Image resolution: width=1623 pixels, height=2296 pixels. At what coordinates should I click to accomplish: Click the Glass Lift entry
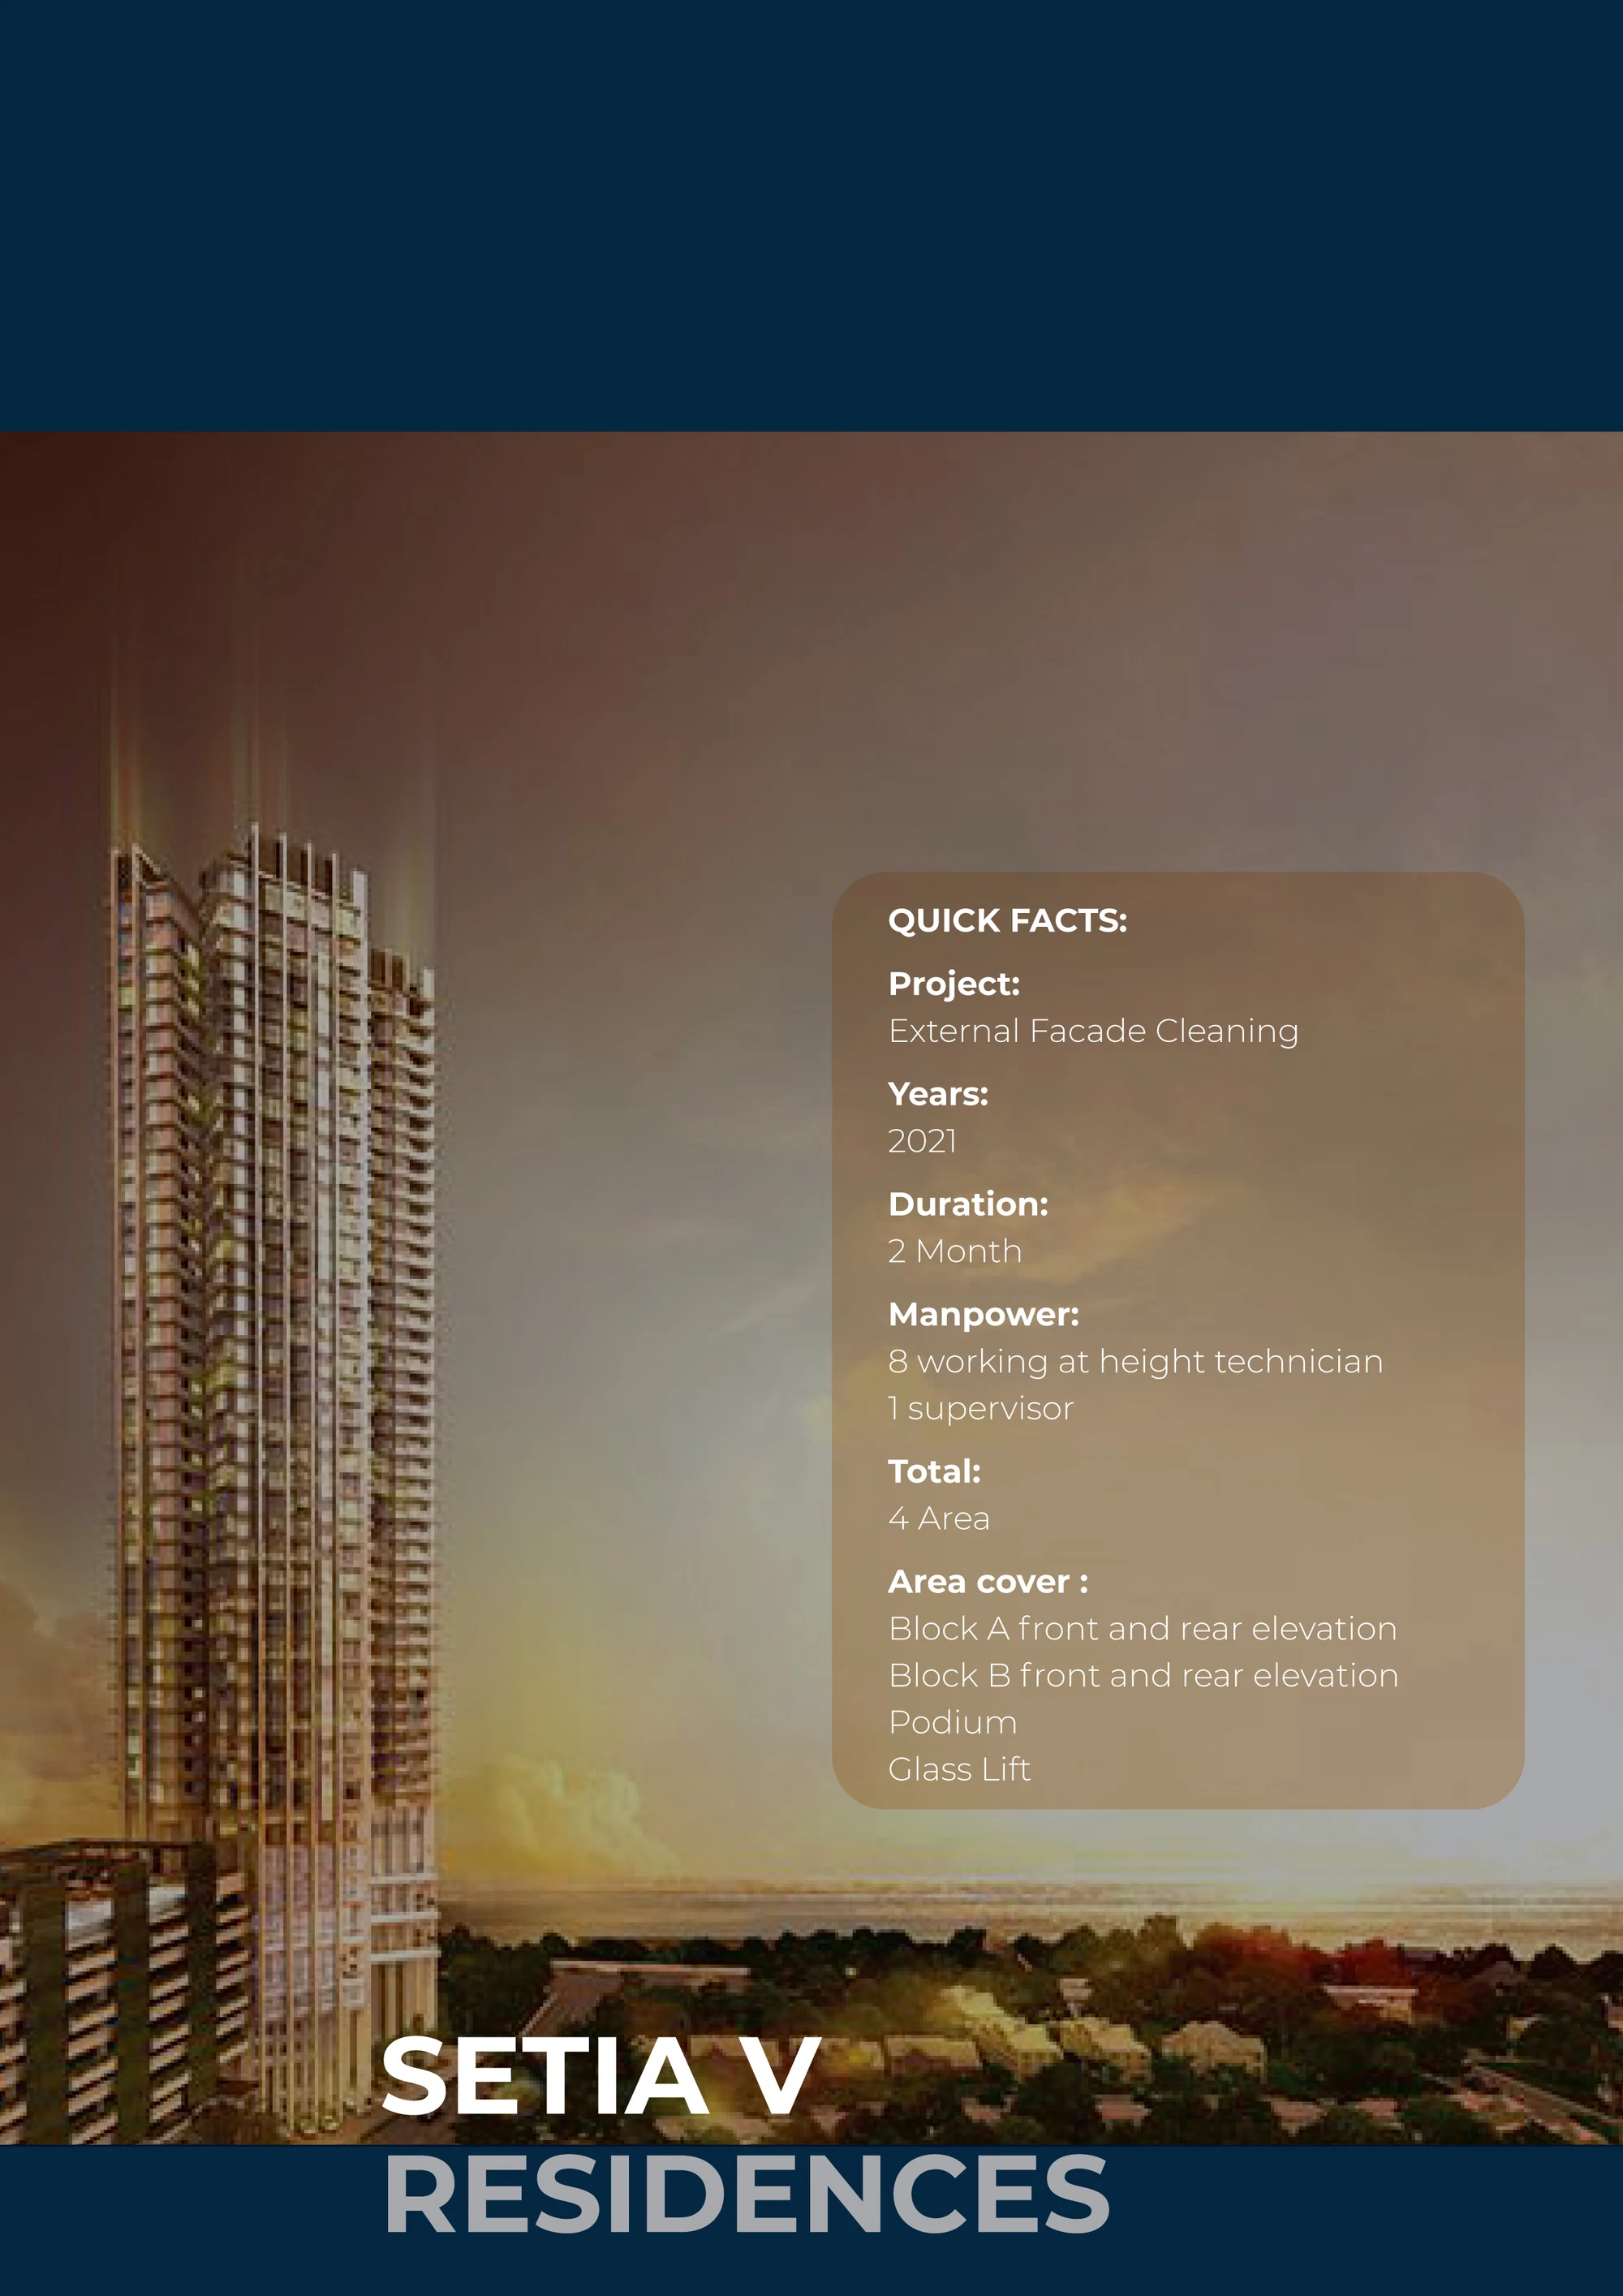tap(959, 1769)
